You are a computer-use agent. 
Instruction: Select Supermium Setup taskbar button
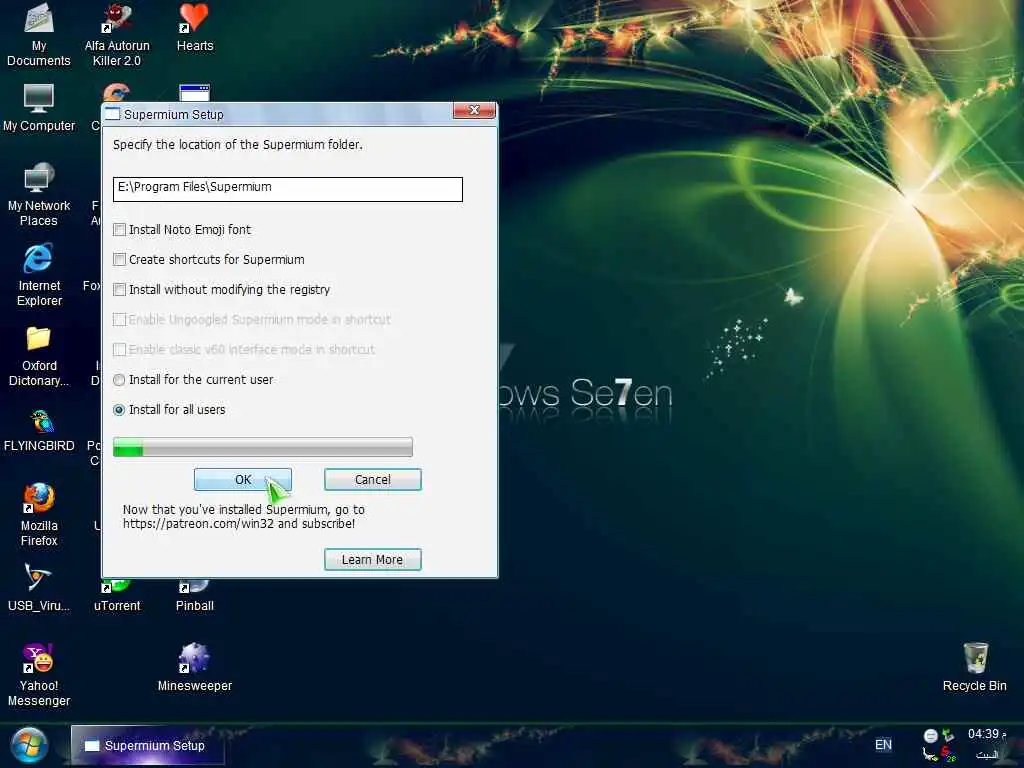[148, 745]
